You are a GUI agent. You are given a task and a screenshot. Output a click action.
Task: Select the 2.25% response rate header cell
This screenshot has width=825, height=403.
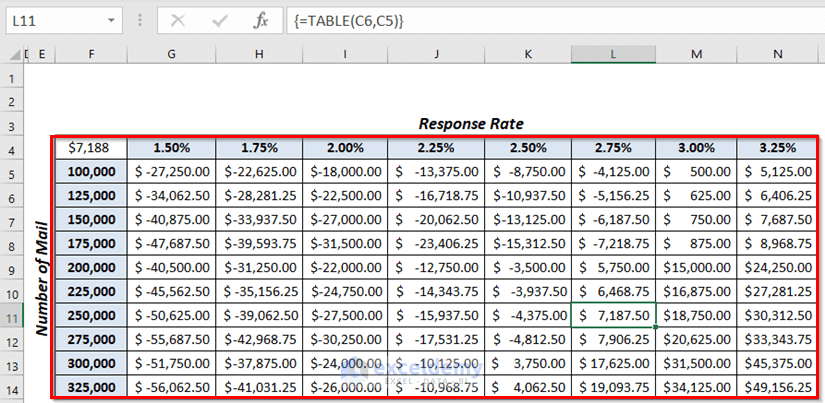[x=436, y=148]
